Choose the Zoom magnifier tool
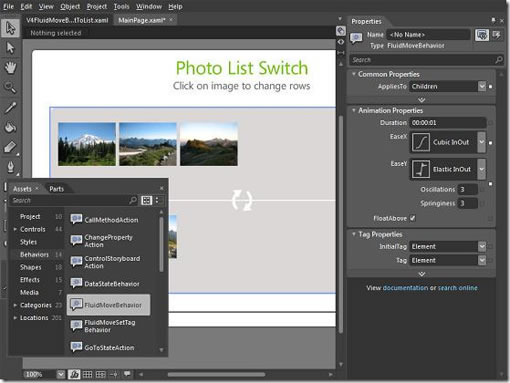This screenshot has height=383, width=510. click(10, 88)
